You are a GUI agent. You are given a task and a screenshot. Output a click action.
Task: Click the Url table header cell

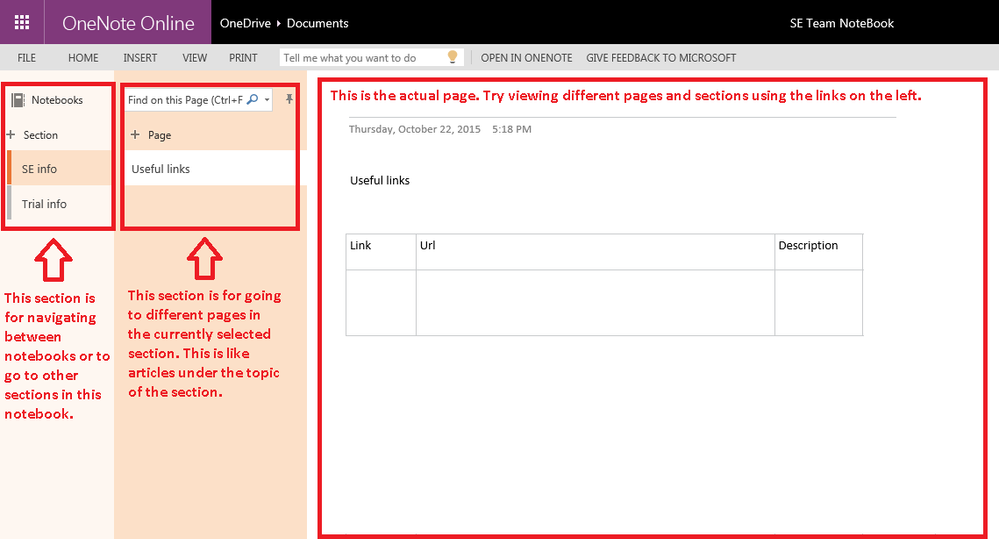tap(595, 252)
